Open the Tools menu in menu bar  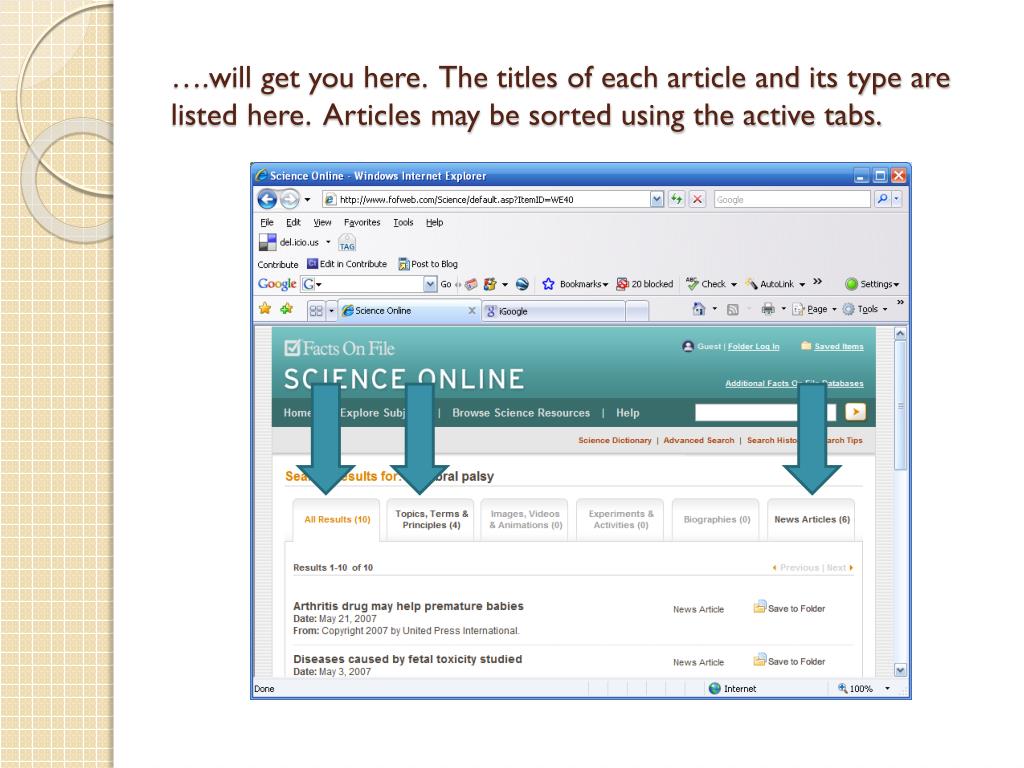[x=403, y=223]
